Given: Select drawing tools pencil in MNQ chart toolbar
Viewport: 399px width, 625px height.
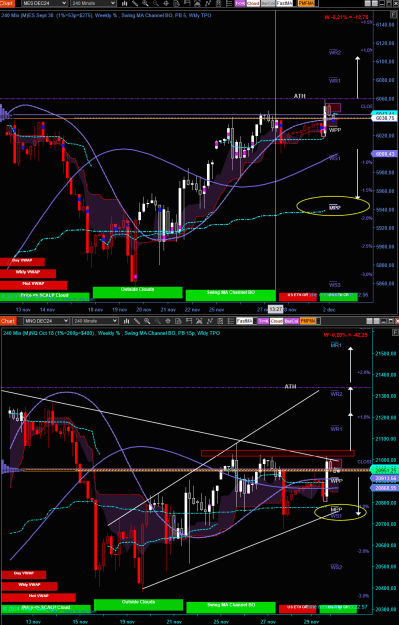Looking at the screenshot, I should (x=137, y=321).
